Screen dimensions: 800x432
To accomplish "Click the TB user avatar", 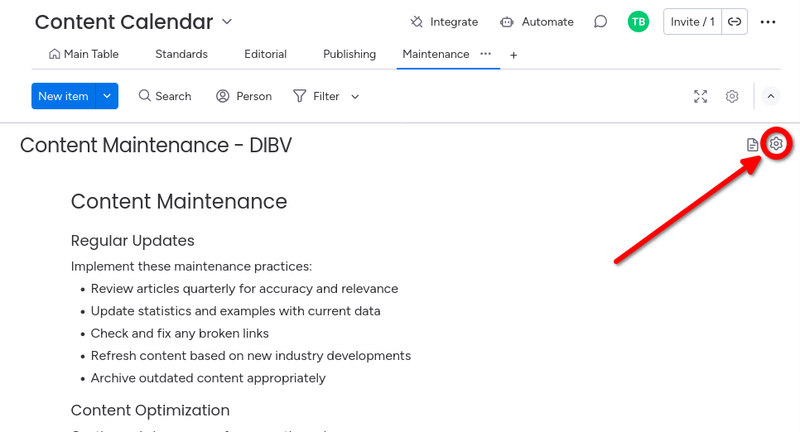I will pyautogui.click(x=638, y=22).
